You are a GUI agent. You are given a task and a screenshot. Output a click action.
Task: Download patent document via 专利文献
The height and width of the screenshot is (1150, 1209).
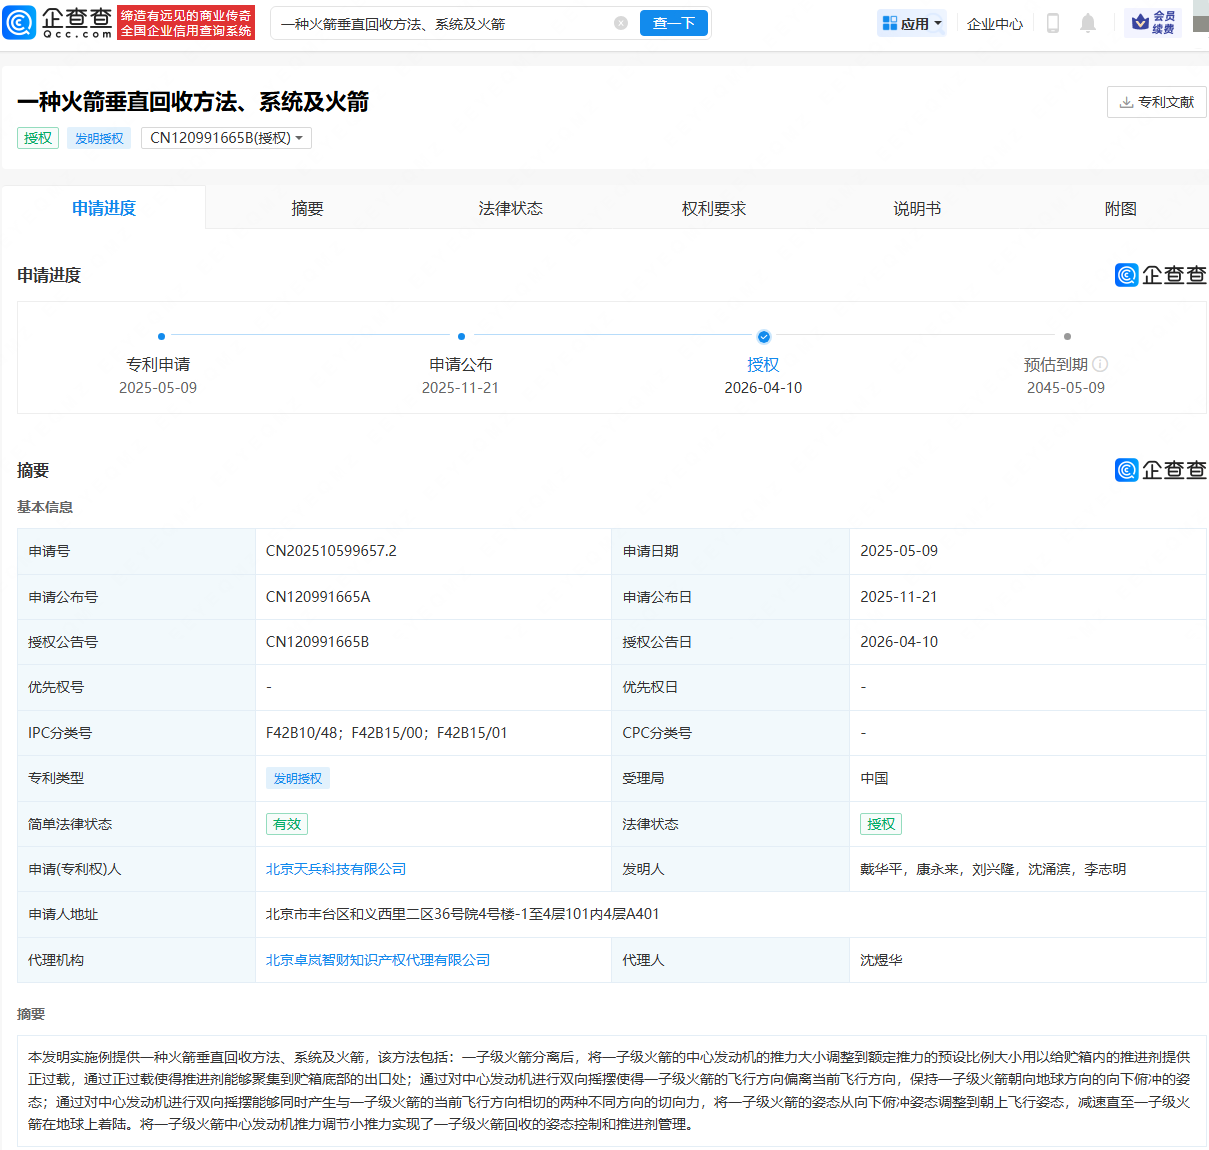pyautogui.click(x=1156, y=102)
